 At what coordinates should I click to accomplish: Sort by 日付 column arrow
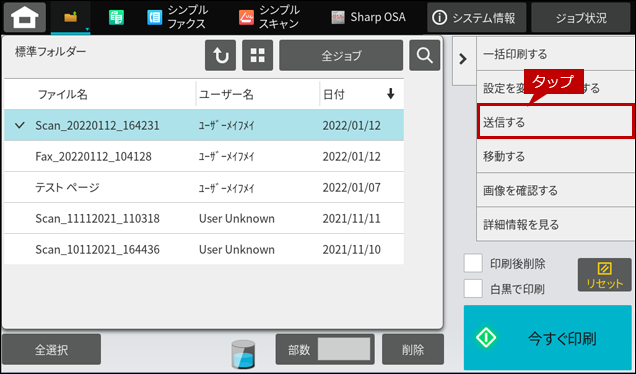tap(390, 94)
